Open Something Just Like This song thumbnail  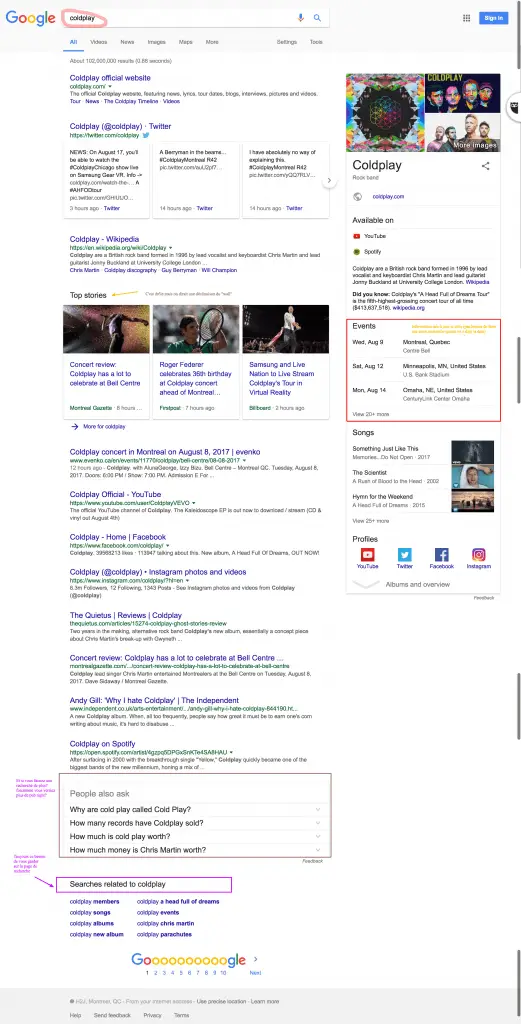pyautogui.click(x=472, y=452)
